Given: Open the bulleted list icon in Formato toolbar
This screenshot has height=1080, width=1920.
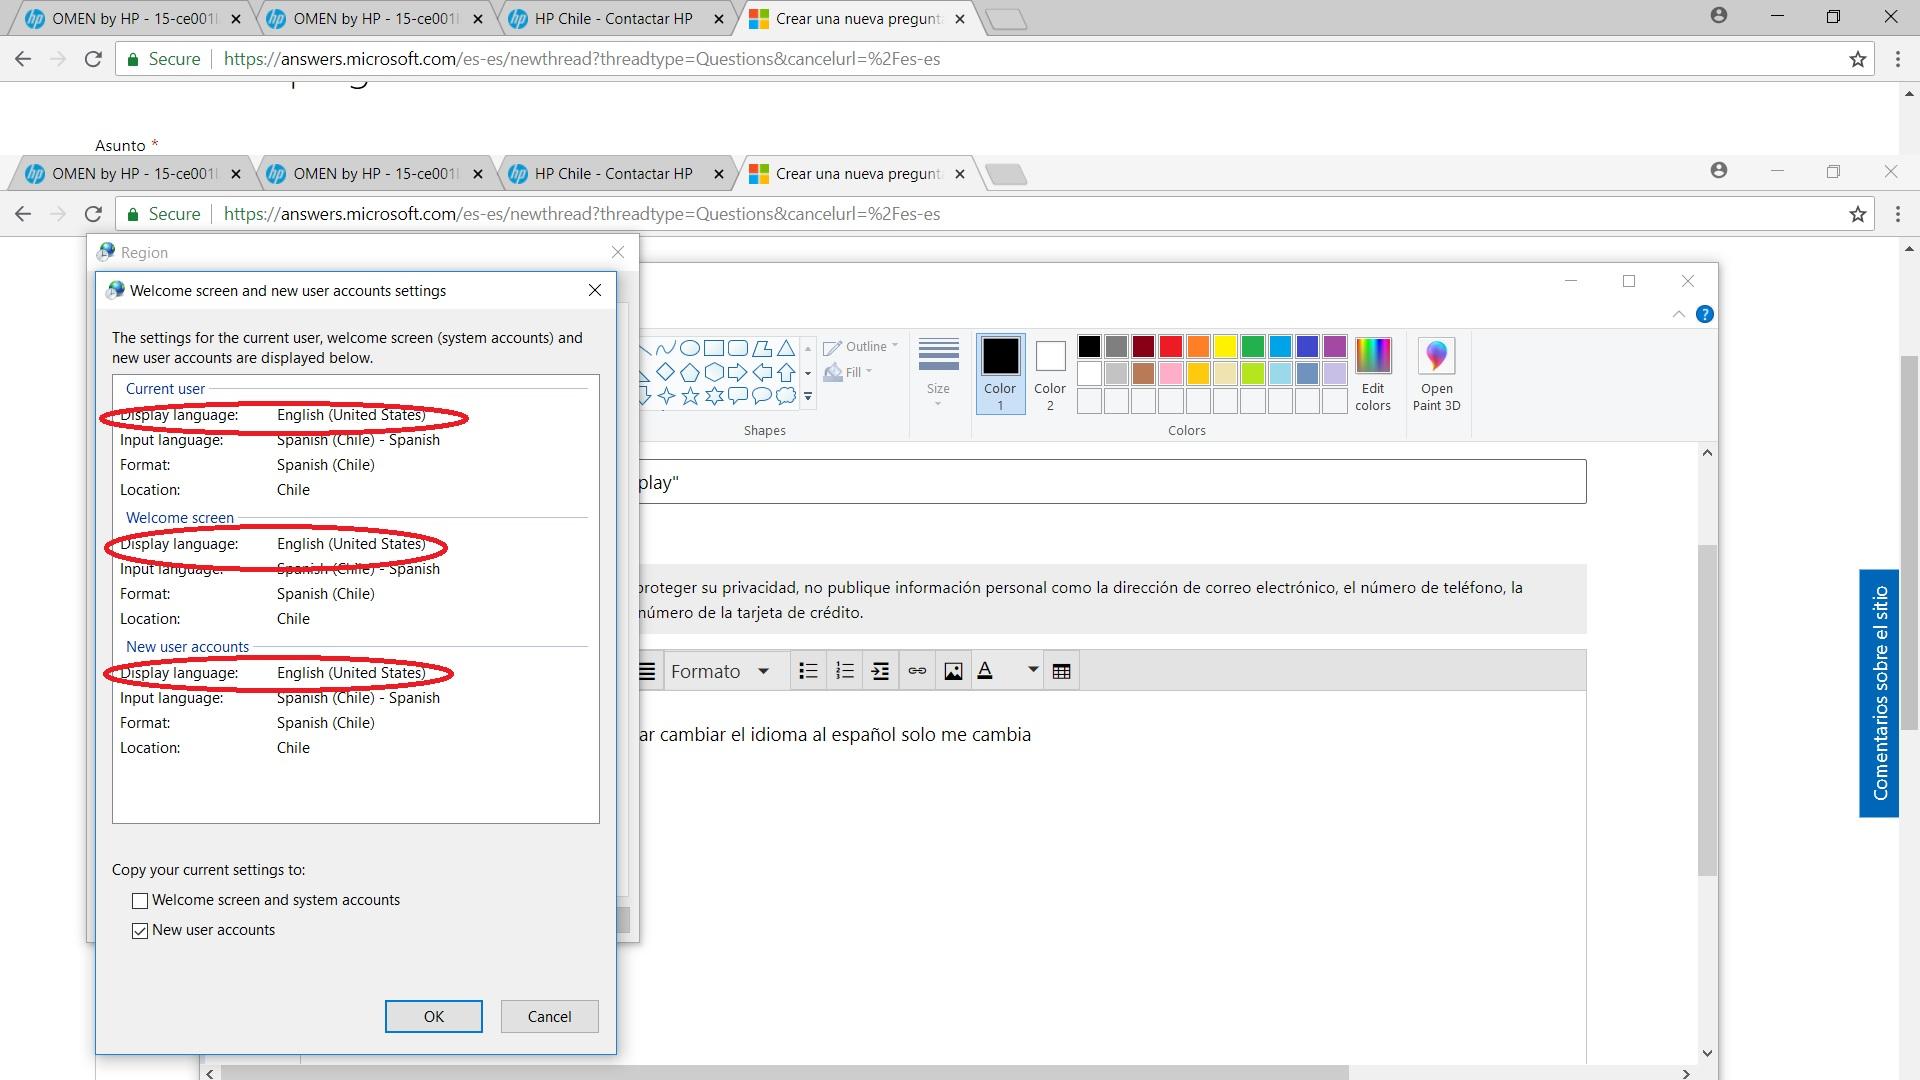Looking at the screenshot, I should click(808, 670).
